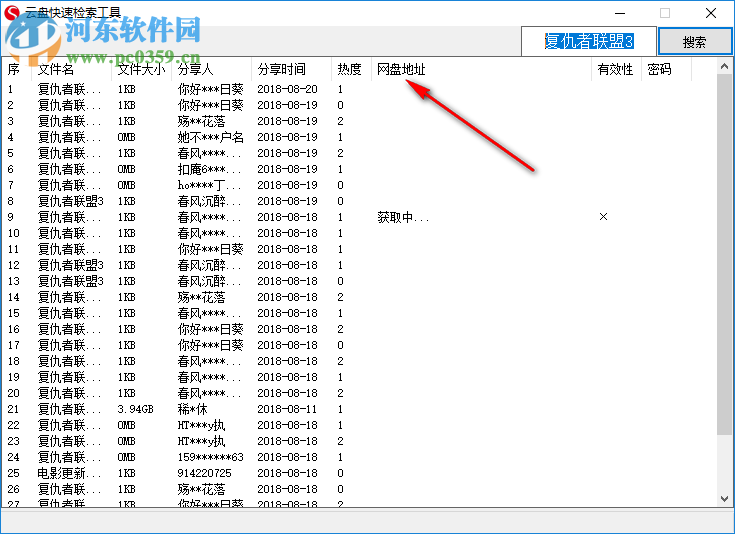Viewport: 735px width, 534px height.
Task: Click sharer 春风沉醉... in row 13
Action: [209, 281]
